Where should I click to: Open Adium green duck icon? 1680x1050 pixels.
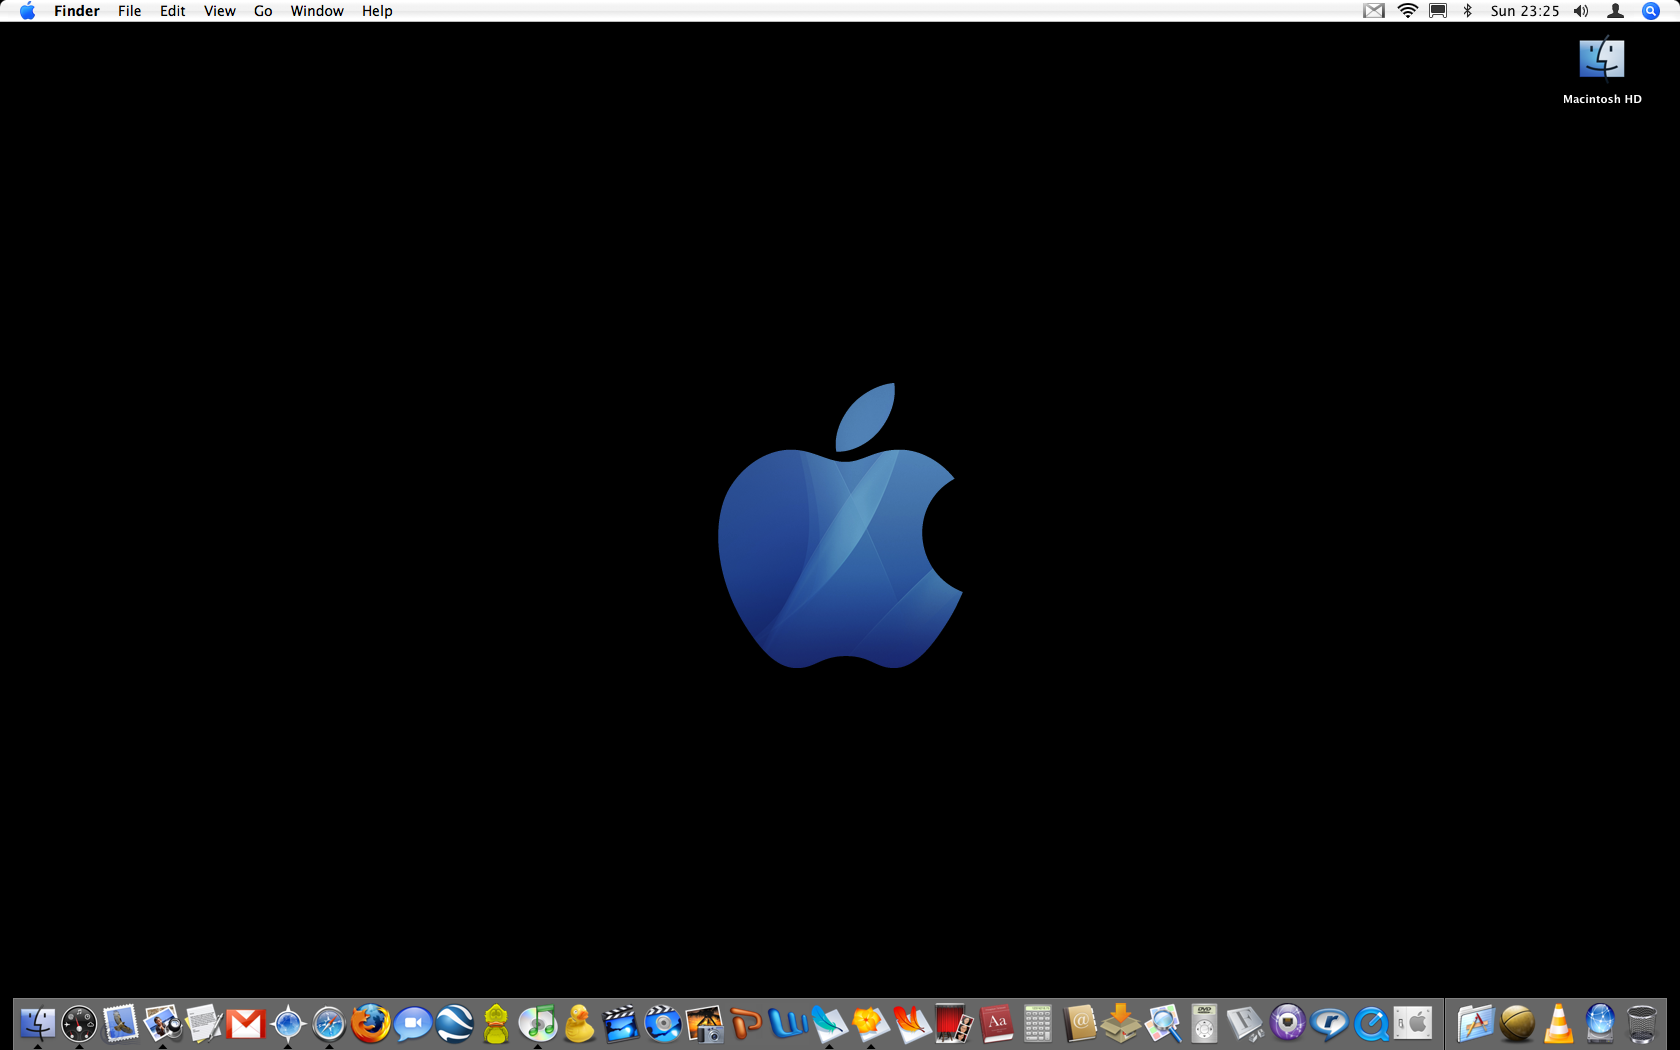click(496, 1023)
